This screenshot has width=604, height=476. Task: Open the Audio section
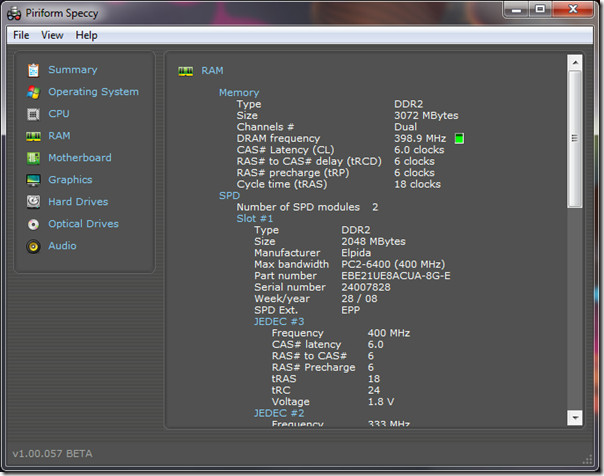(62, 245)
